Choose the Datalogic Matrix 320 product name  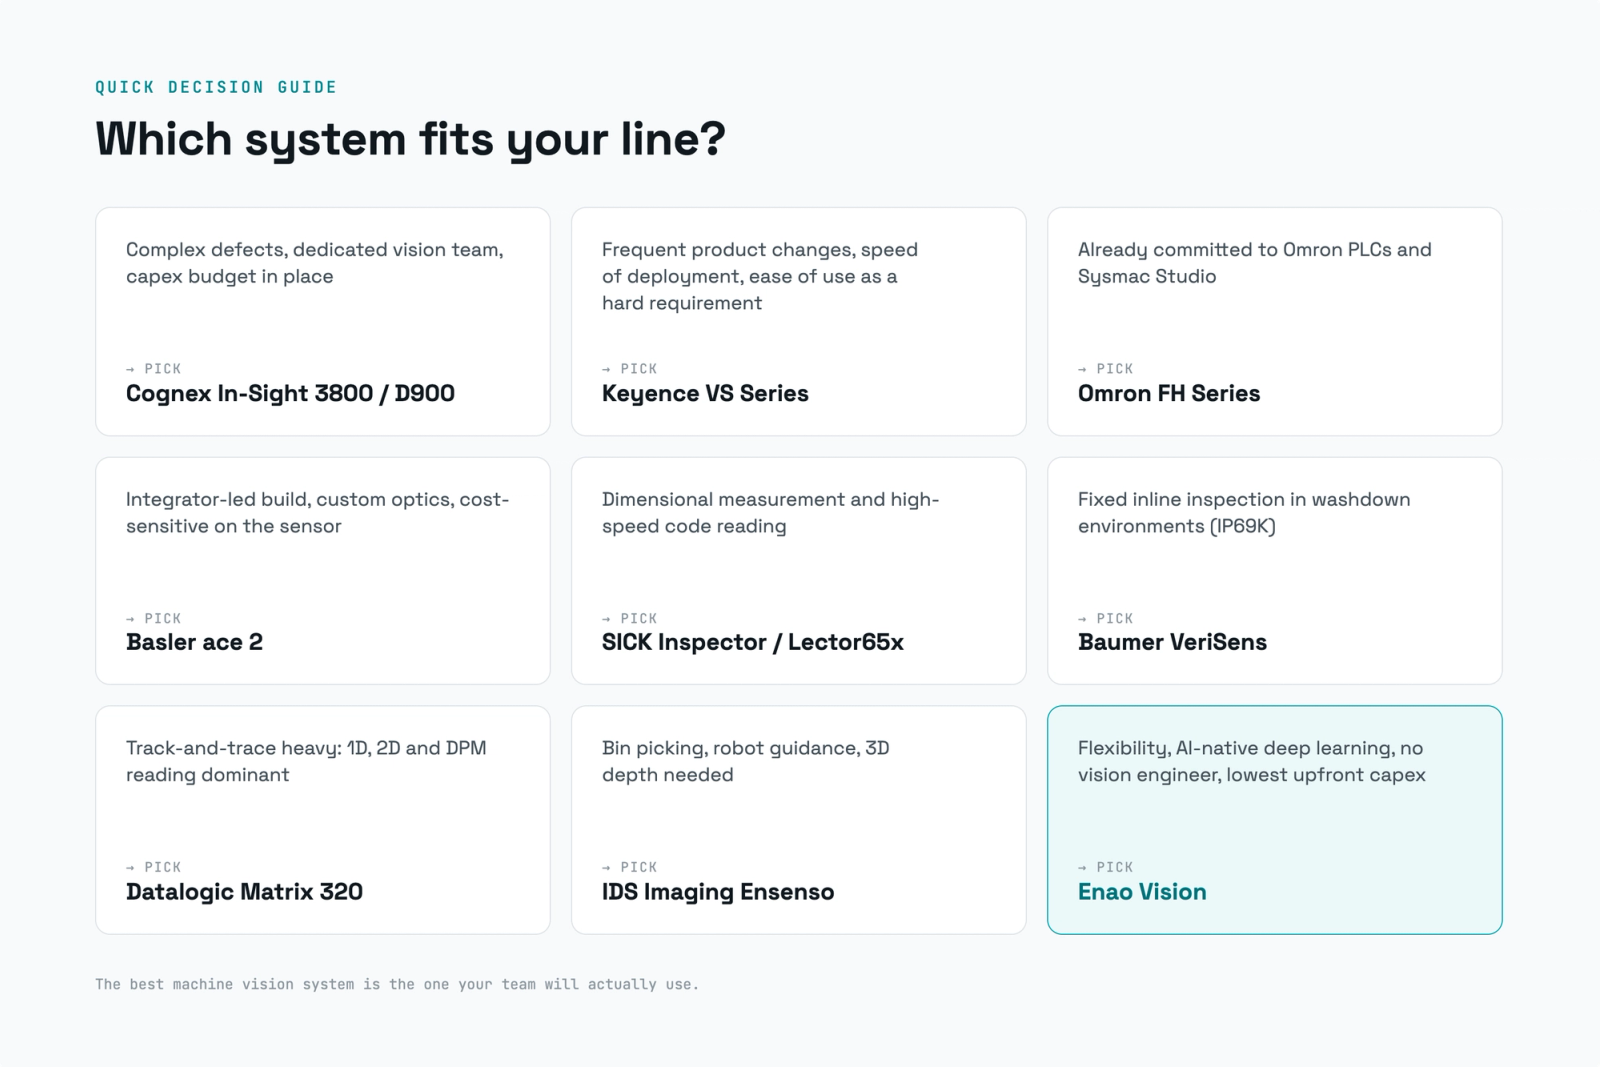click(244, 891)
